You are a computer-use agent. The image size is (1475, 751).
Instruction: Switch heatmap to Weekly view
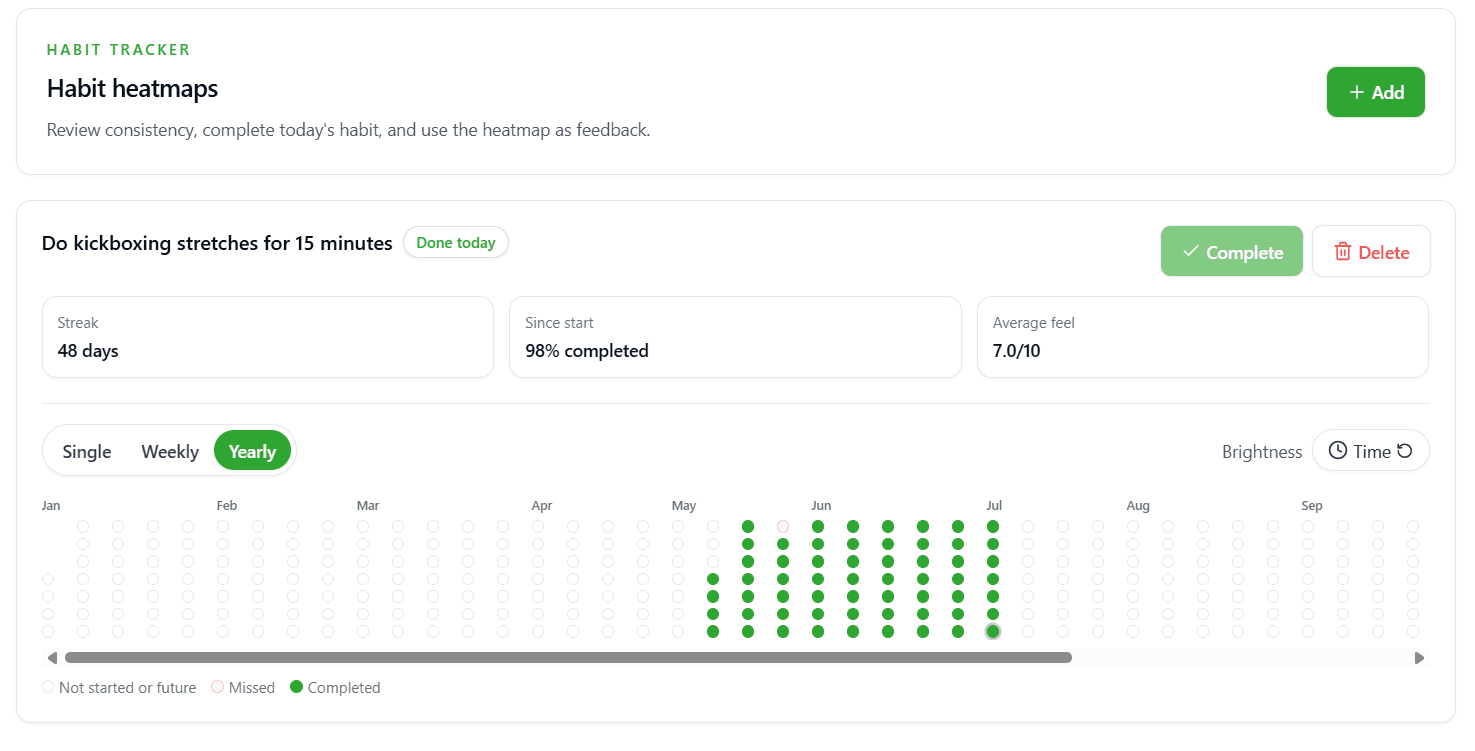170,451
